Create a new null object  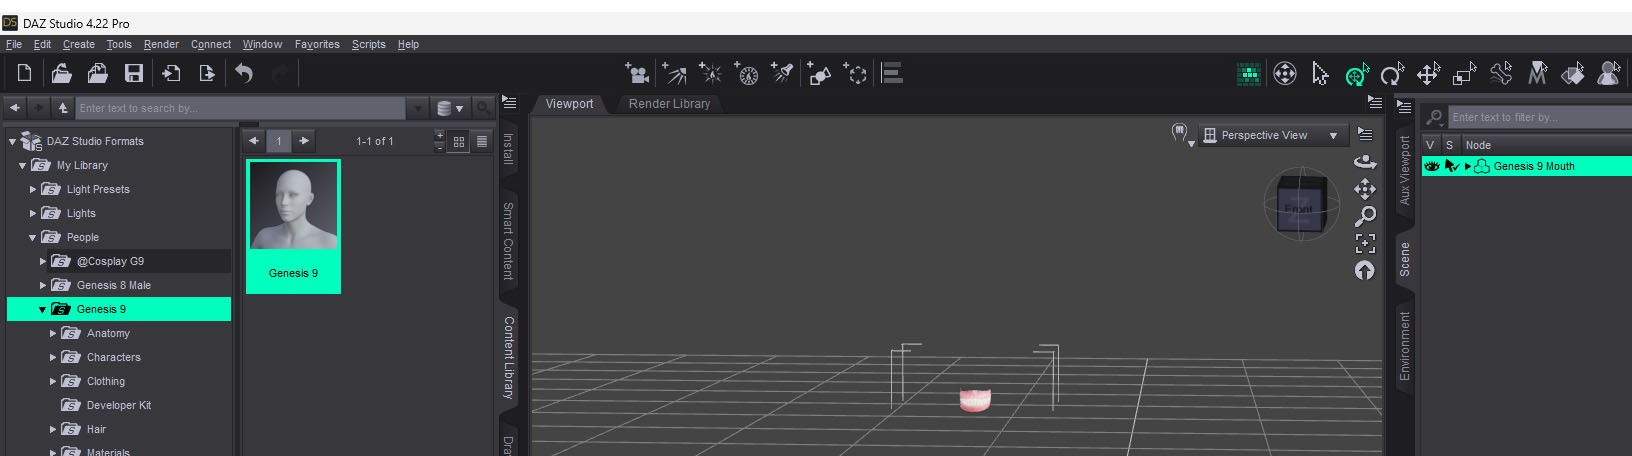click(855, 73)
